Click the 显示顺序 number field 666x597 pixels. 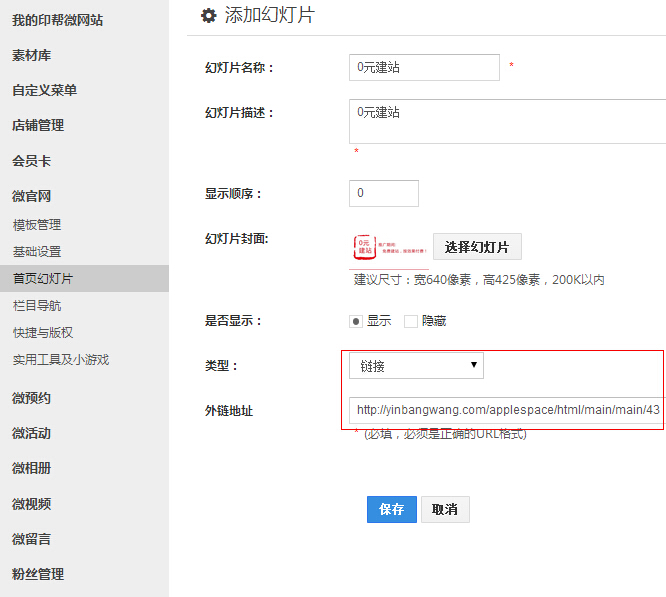(x=383, y=193)
